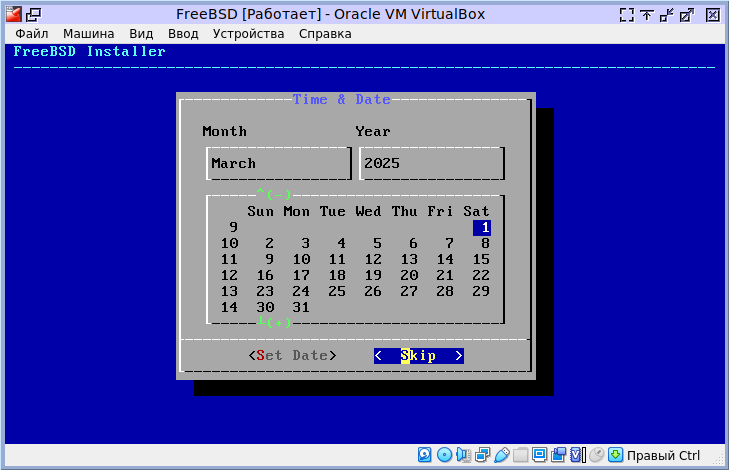This screenshot has height=470, width=729.
Task: Pick day 22 in the calendar
Action: tap(481, 275)
